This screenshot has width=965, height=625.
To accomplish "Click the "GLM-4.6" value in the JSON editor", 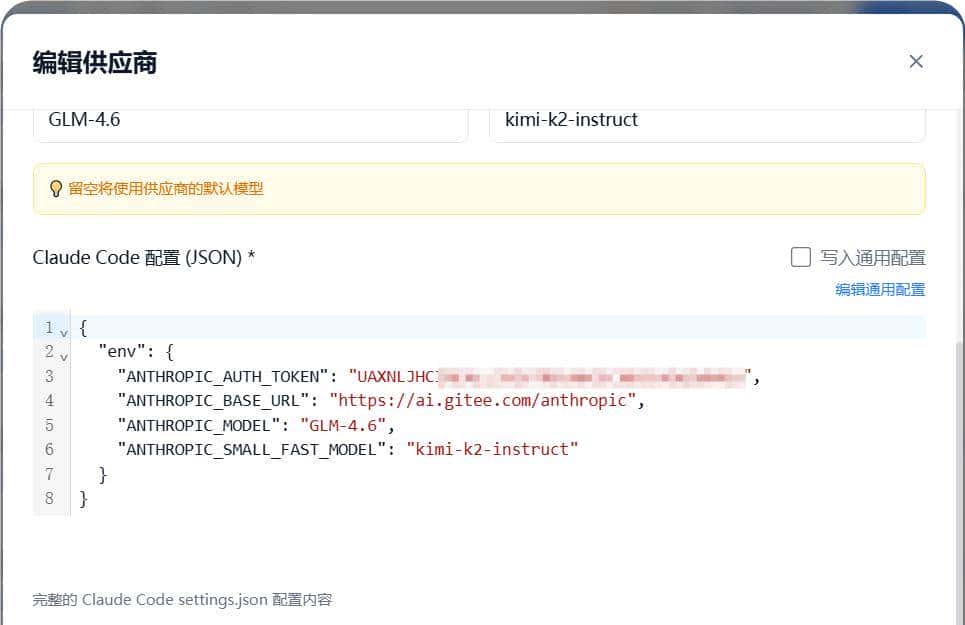I will tap(343, 425).
